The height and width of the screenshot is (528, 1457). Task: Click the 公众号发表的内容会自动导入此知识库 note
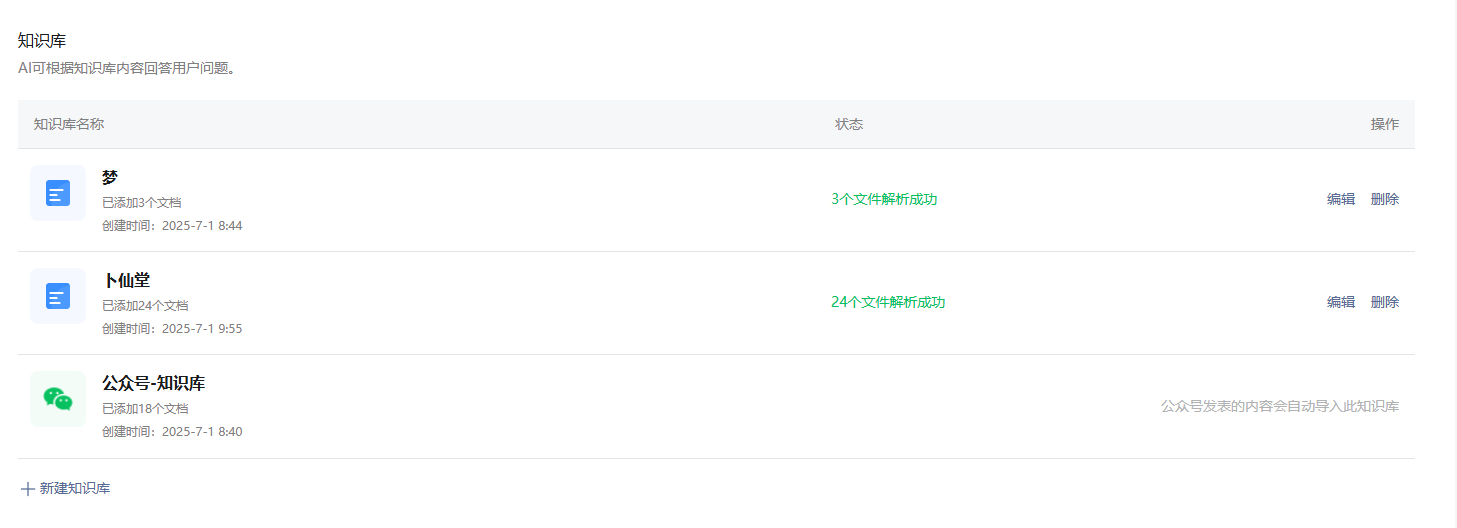(x=1280, y=406)
